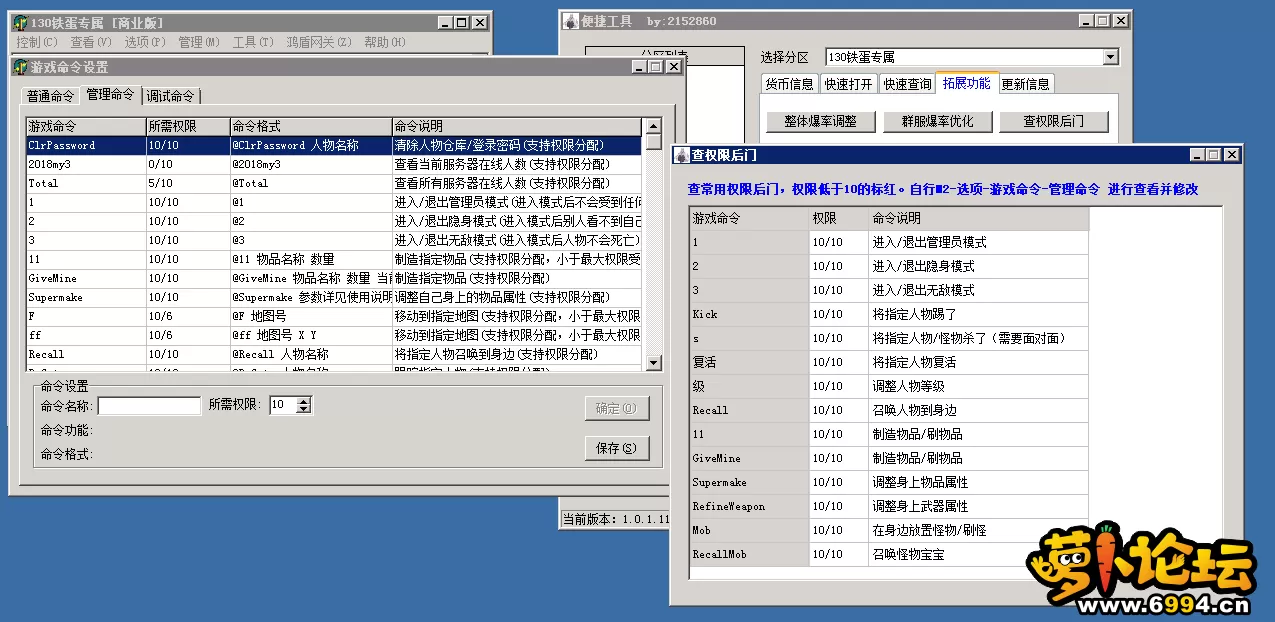Viewport: 1275px width, 622px height.
Task: Select 进入/退出隐身模式 row in 查权限后门
Action: pyautogui.click(x=889, y=266)
